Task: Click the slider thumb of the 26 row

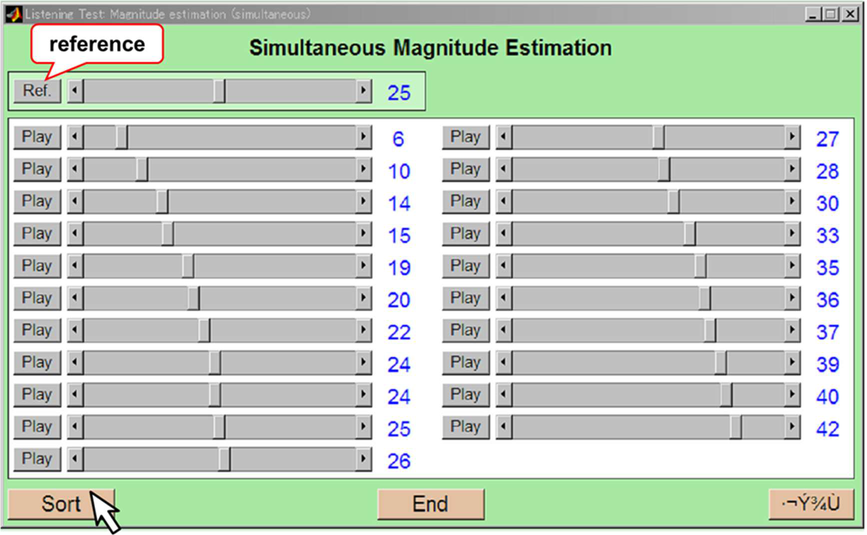Action: pyautogui.click(x=225, y=459)
